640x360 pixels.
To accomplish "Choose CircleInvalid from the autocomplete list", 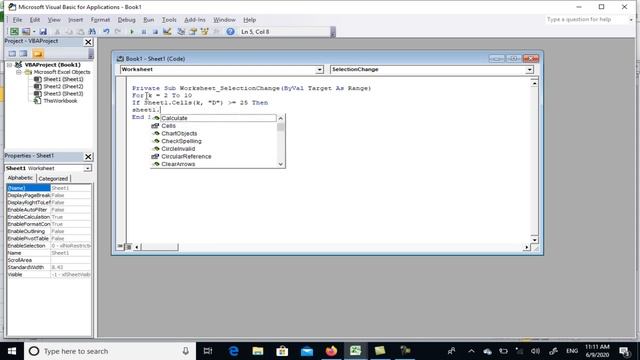I will click(x=214, y=149).
